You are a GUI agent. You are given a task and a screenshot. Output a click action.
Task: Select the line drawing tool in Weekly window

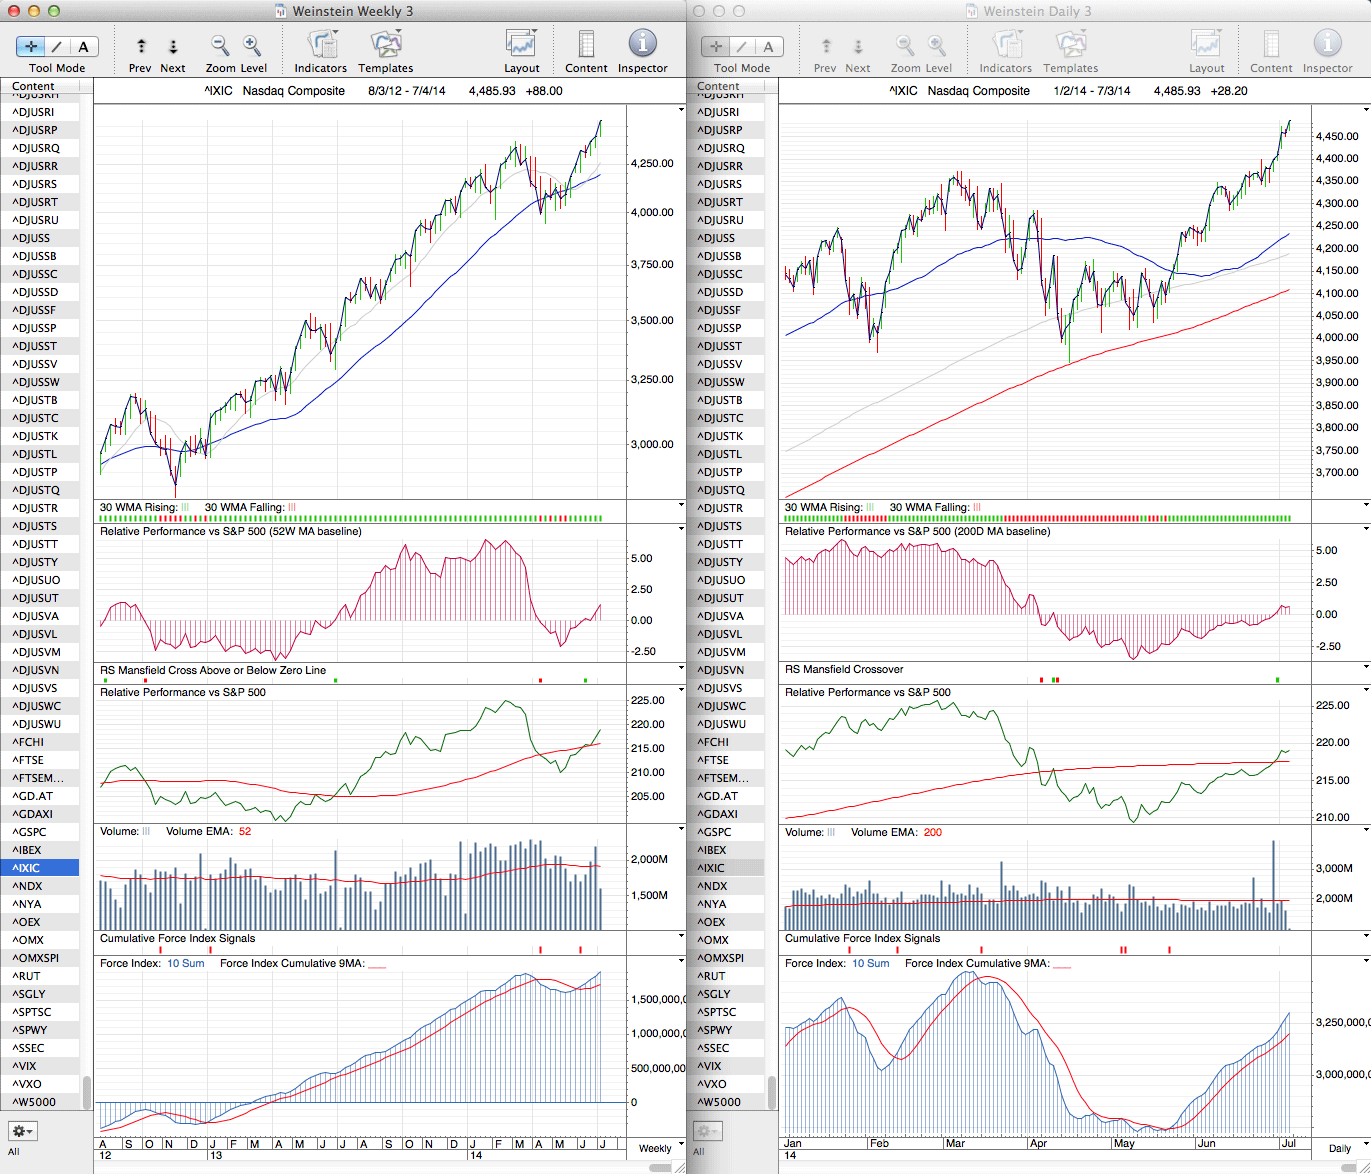coord(58,46)
